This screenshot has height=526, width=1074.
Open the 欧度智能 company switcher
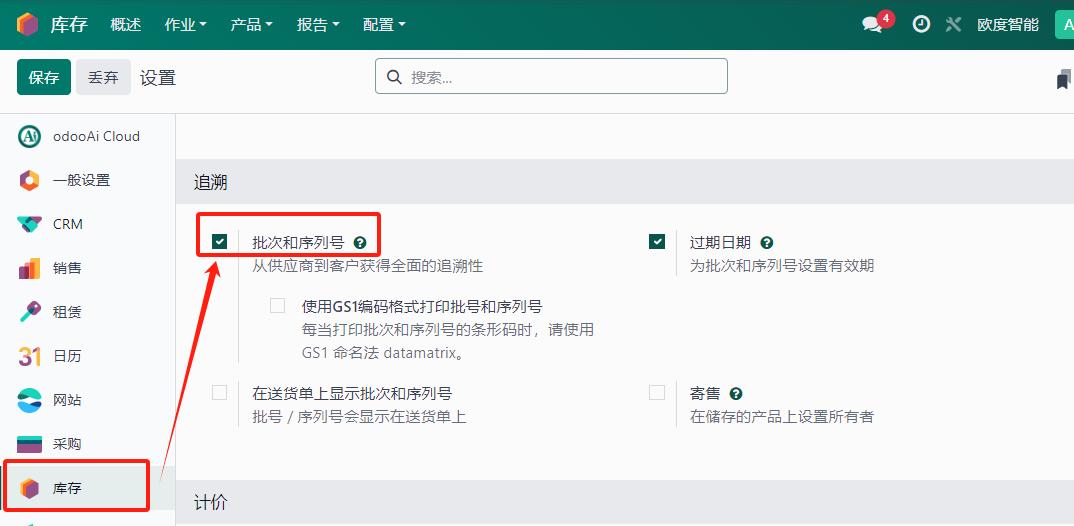[x=1008, y=25]
